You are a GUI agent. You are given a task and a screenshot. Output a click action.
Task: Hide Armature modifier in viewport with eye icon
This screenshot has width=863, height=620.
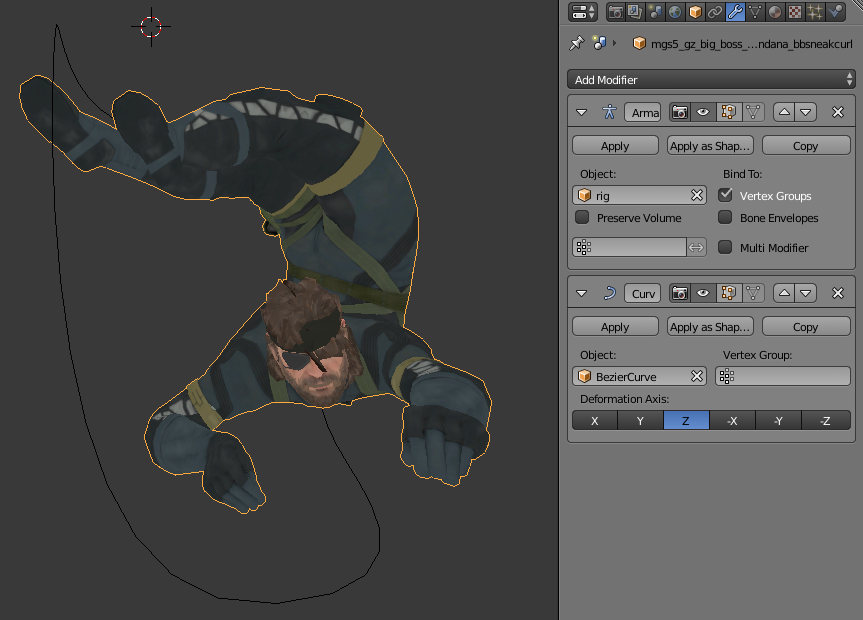tap(703, 112)
